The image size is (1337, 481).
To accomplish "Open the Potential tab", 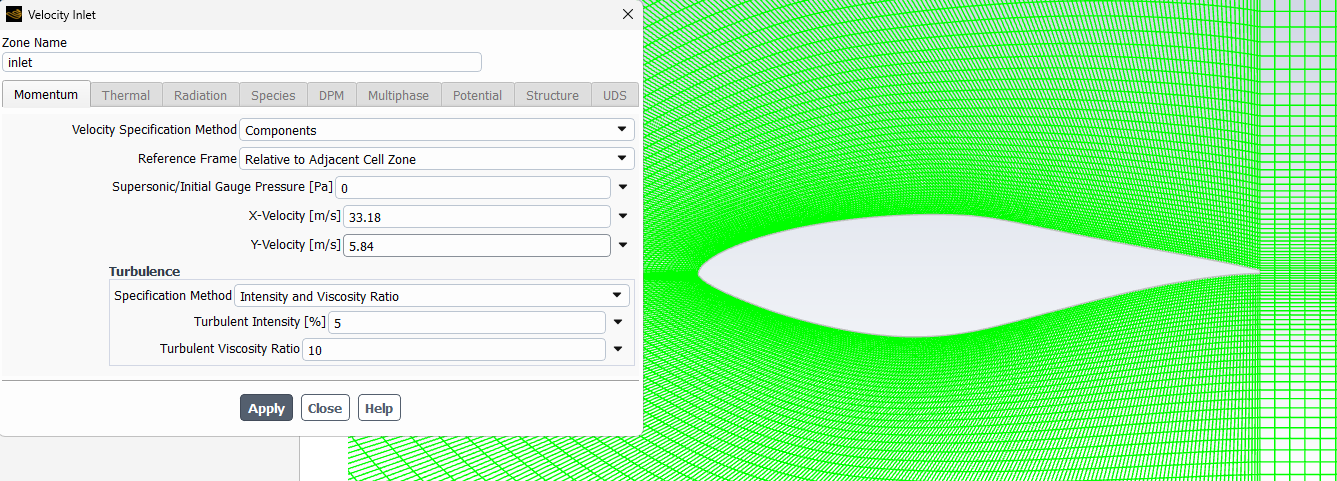I will [x=477, y=95].
